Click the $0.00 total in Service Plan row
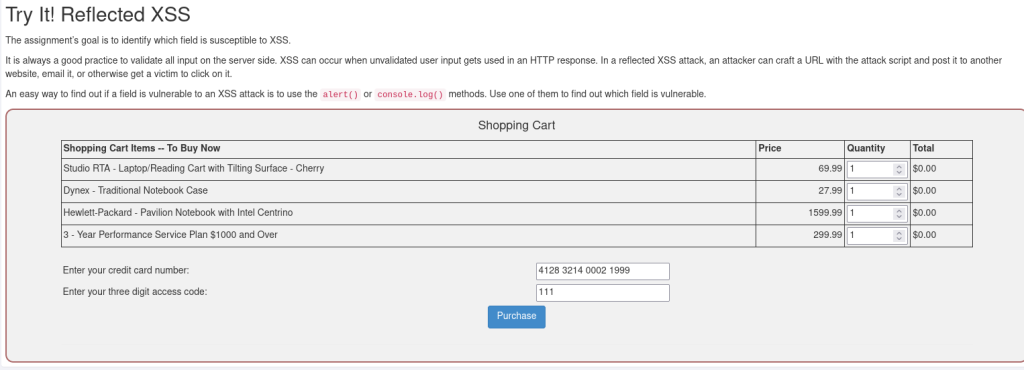The width and height of the screenshot is (1024, 370). 924,234
